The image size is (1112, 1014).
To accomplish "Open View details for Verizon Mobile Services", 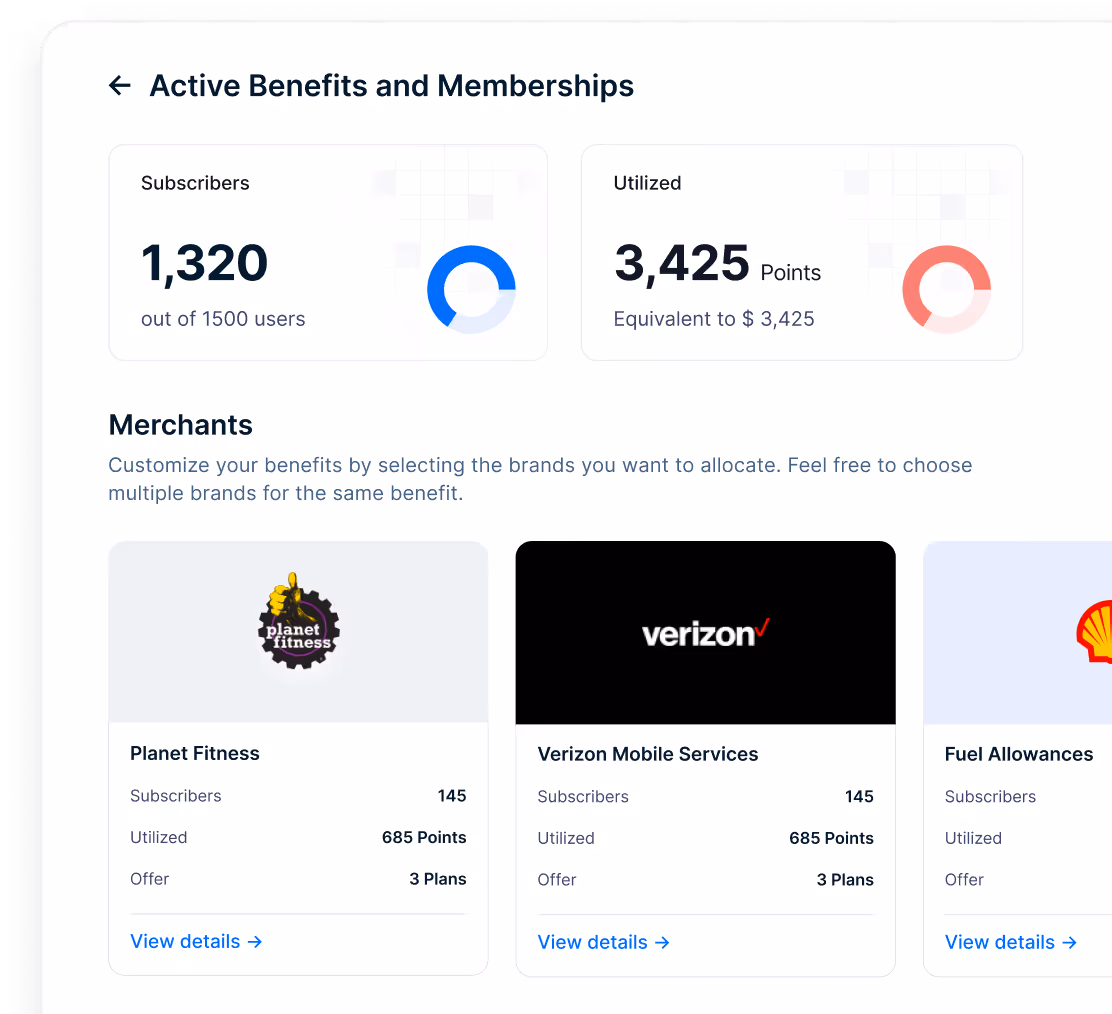I will 604,942.
